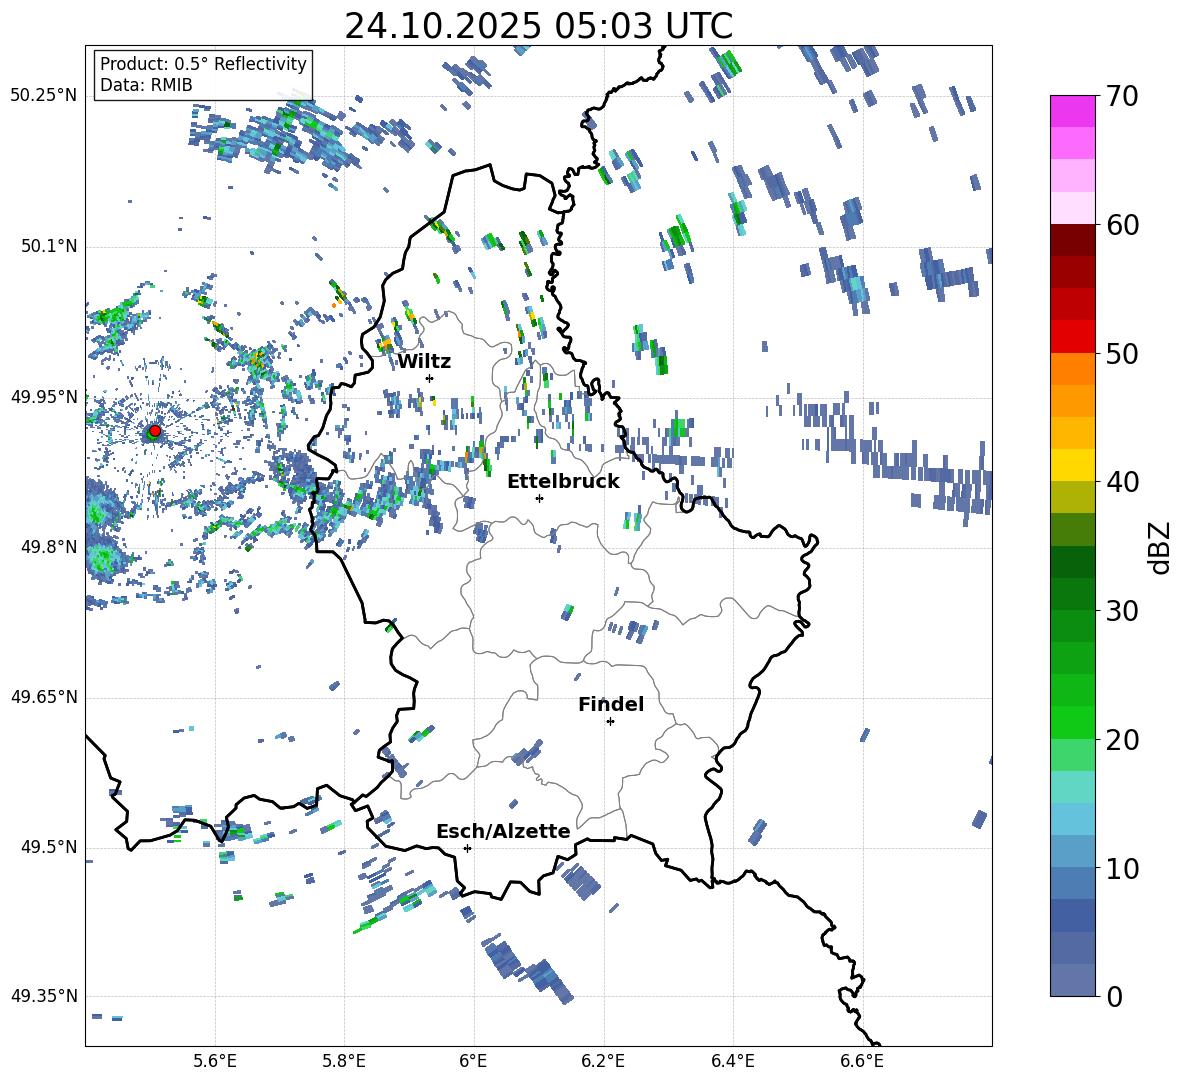Click the magenta top swatch of colorbar
The width and height of the screenshot is (1184, 1081).
[x=1072, y=111]
